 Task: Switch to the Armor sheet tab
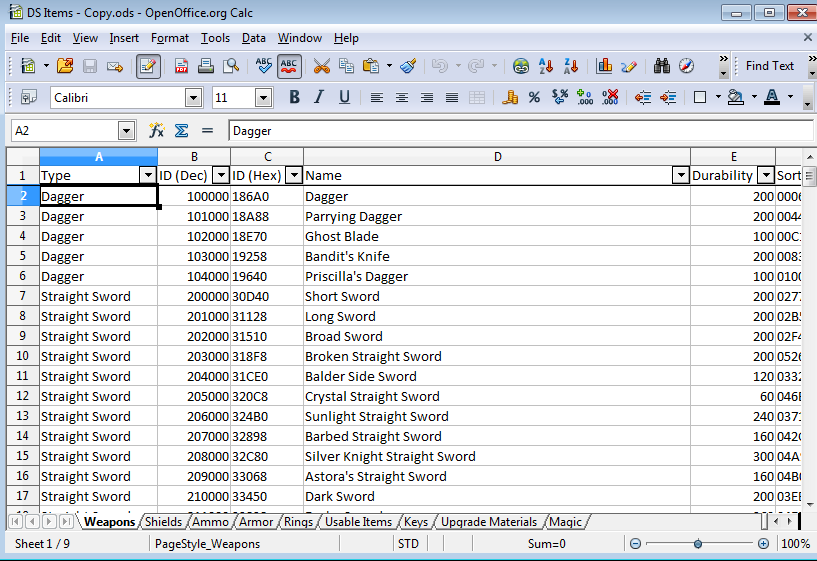point(256,521)
